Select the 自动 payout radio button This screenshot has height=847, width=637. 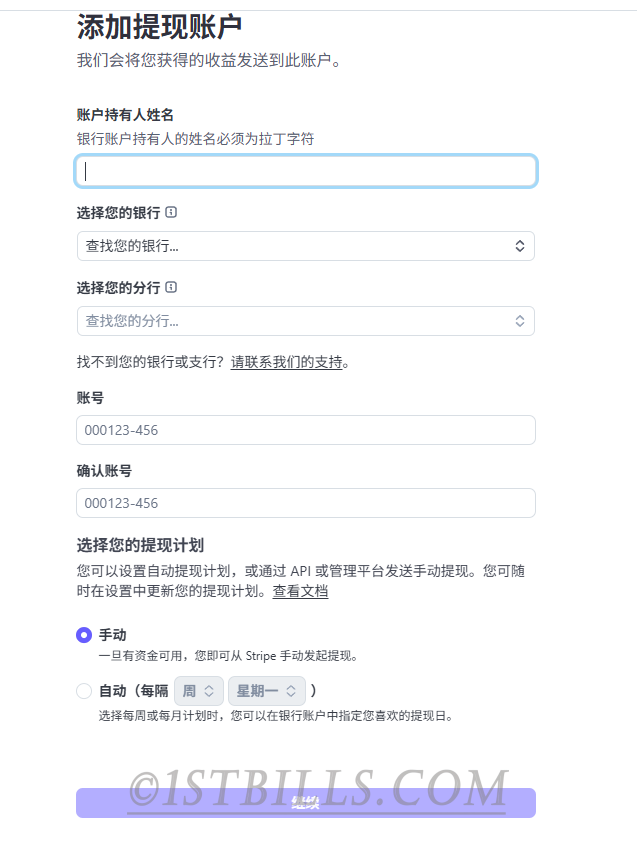[84, 691]
